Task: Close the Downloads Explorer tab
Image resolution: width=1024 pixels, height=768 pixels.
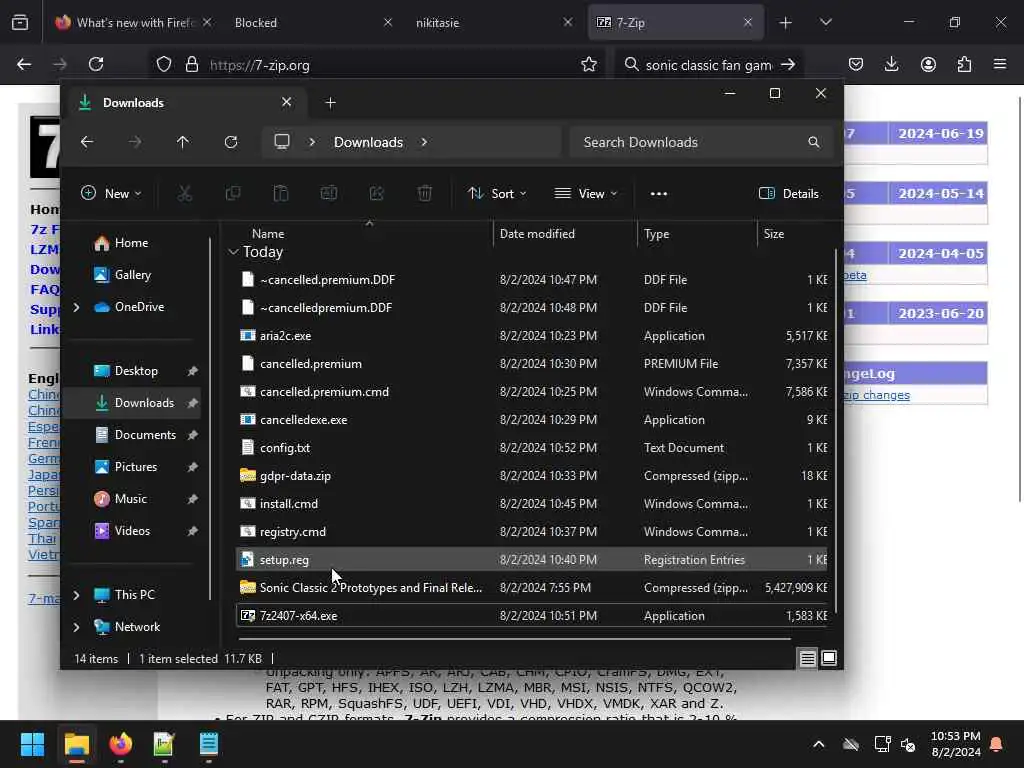Action: (286, 102)
